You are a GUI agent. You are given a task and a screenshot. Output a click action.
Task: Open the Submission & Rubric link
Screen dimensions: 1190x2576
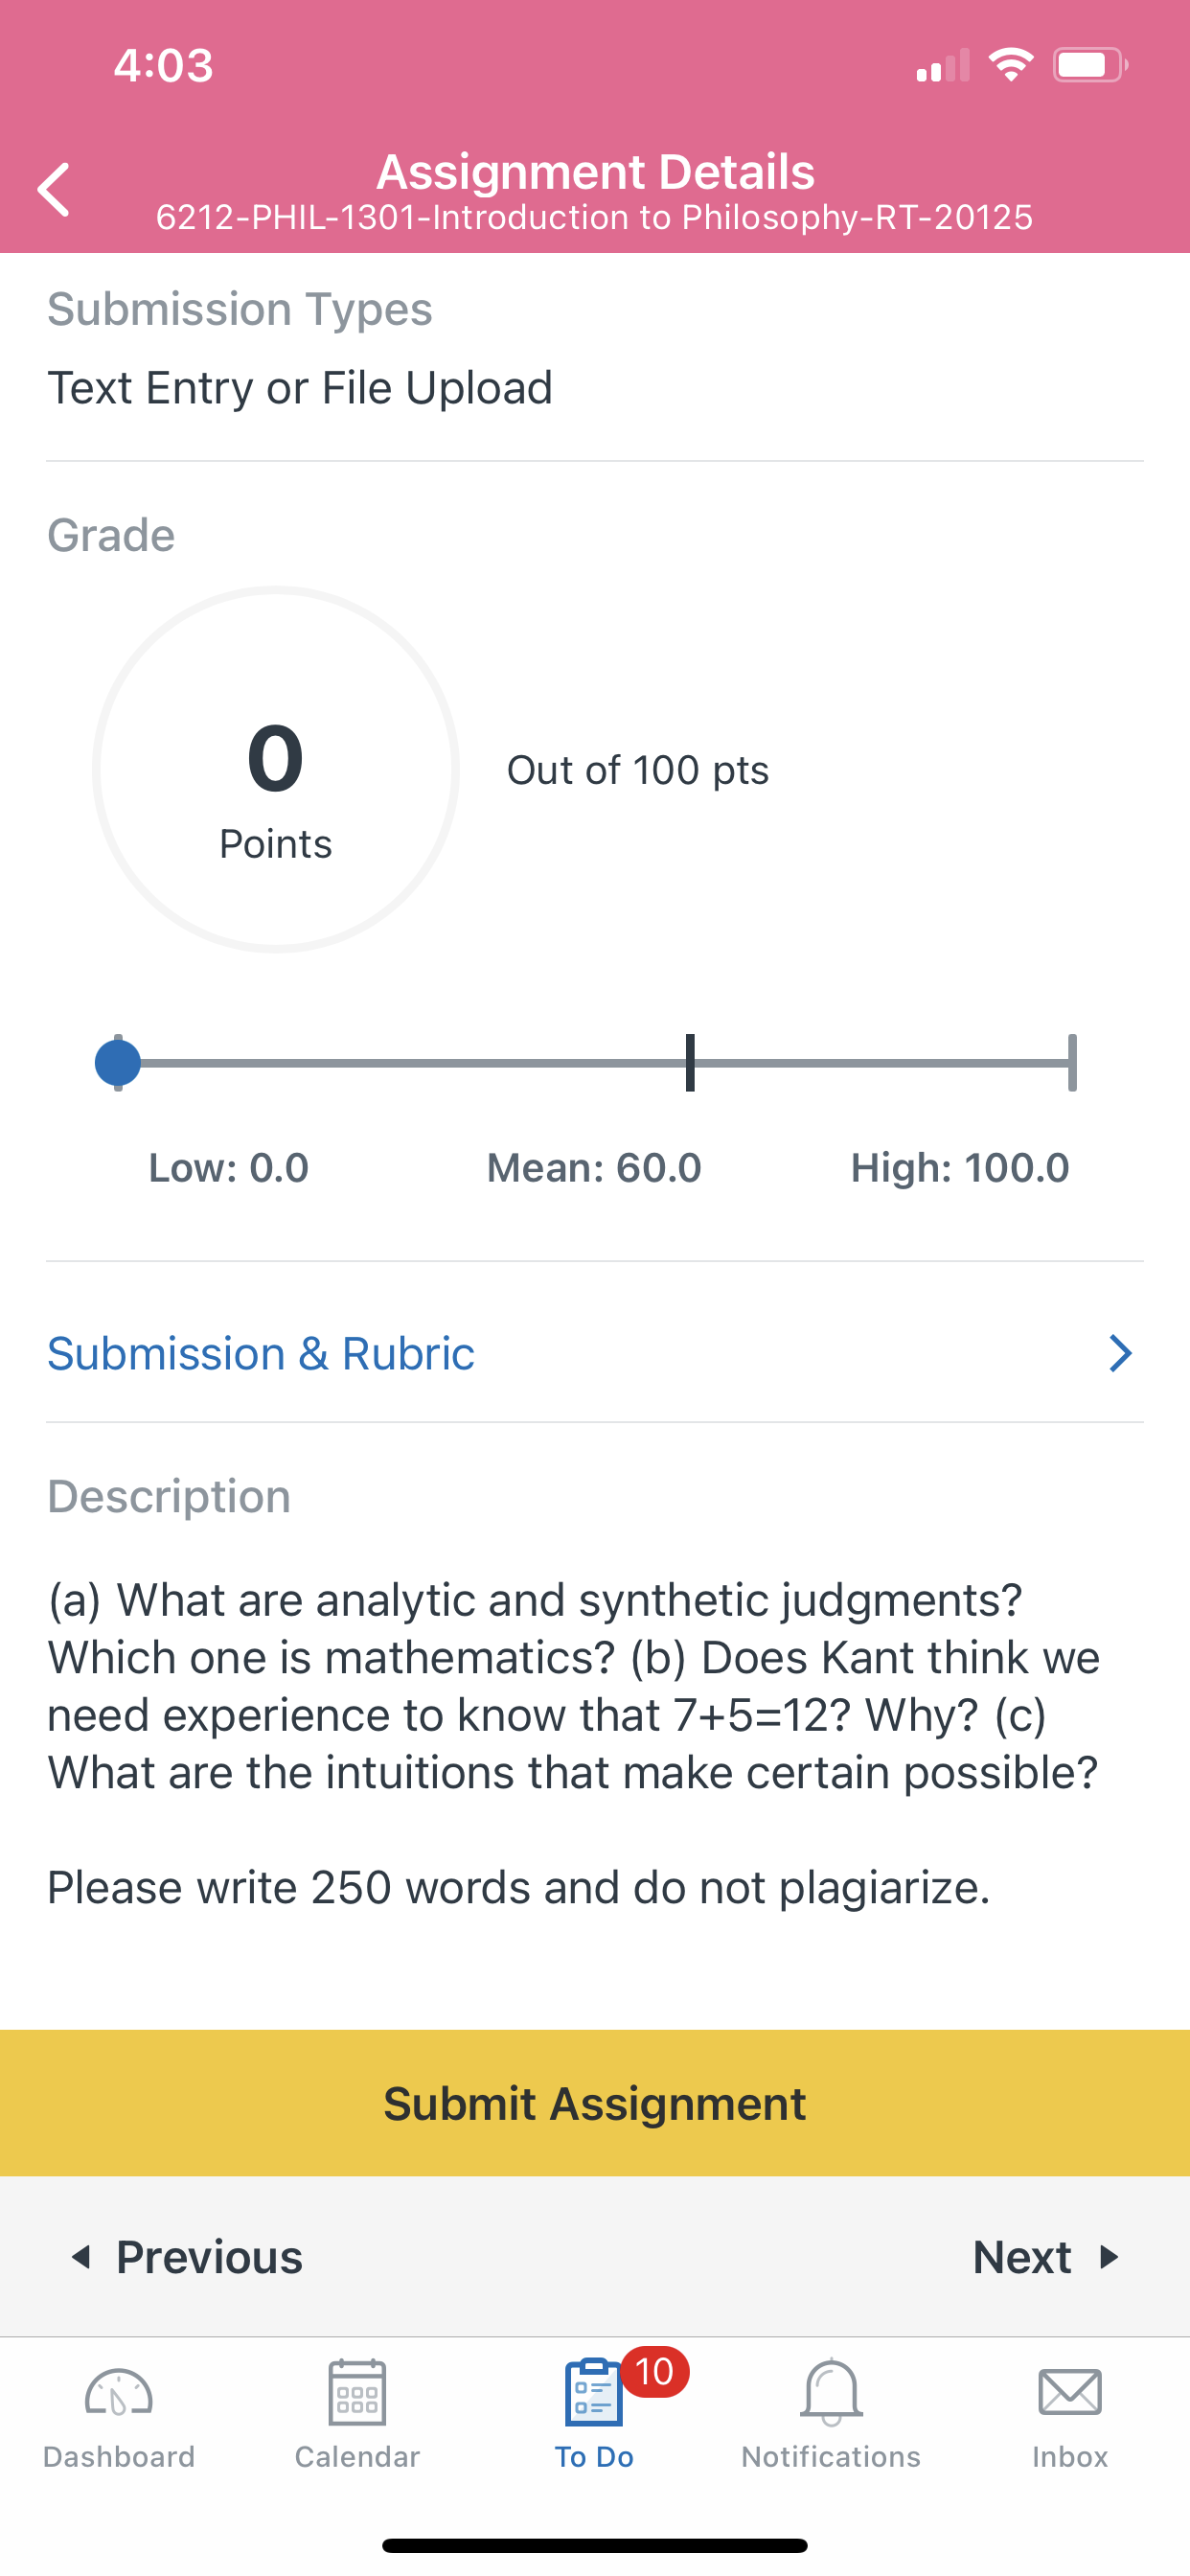pos(261,1353)
